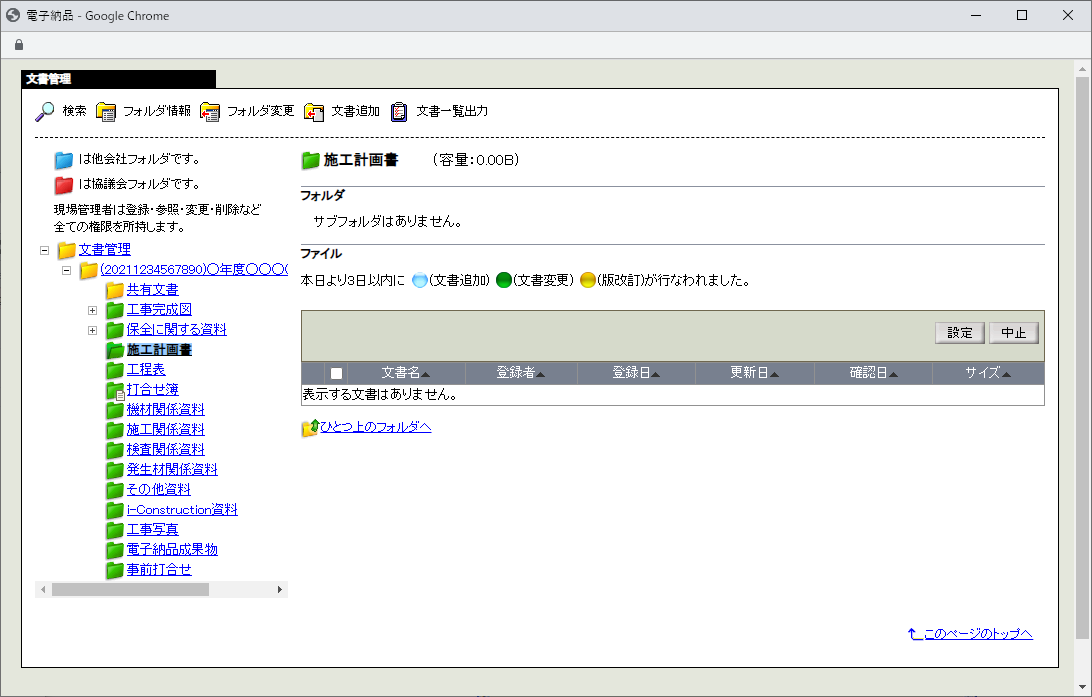Click the folder icon for その他資料
This screenshot has height=697, width=1092.
click(115, 490)
